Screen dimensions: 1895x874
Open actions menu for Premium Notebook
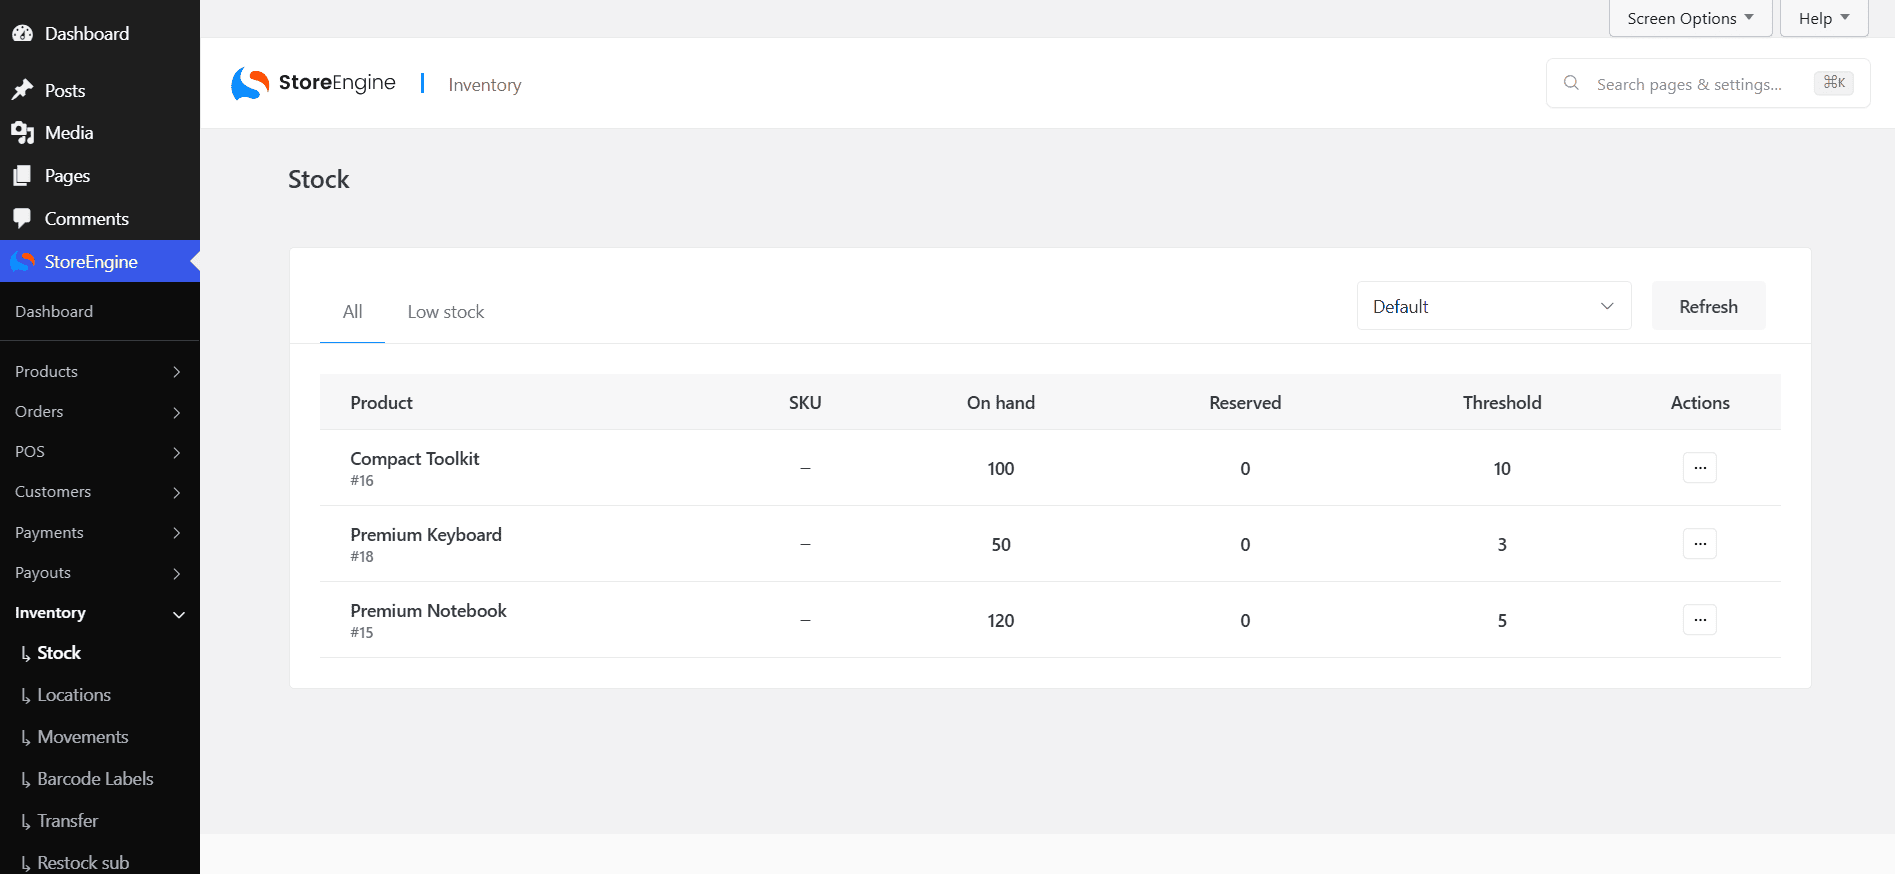click(x=1700, y=620)
